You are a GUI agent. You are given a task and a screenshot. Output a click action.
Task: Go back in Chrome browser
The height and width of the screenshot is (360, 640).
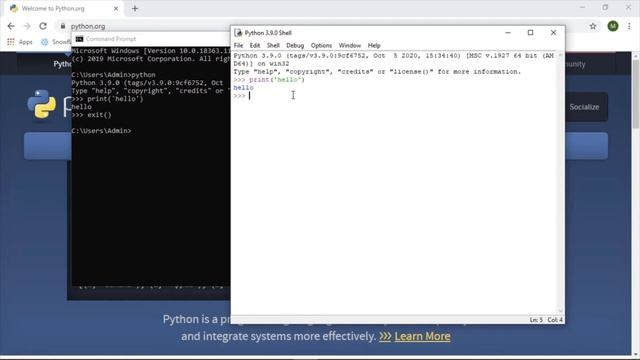[11, 26]
